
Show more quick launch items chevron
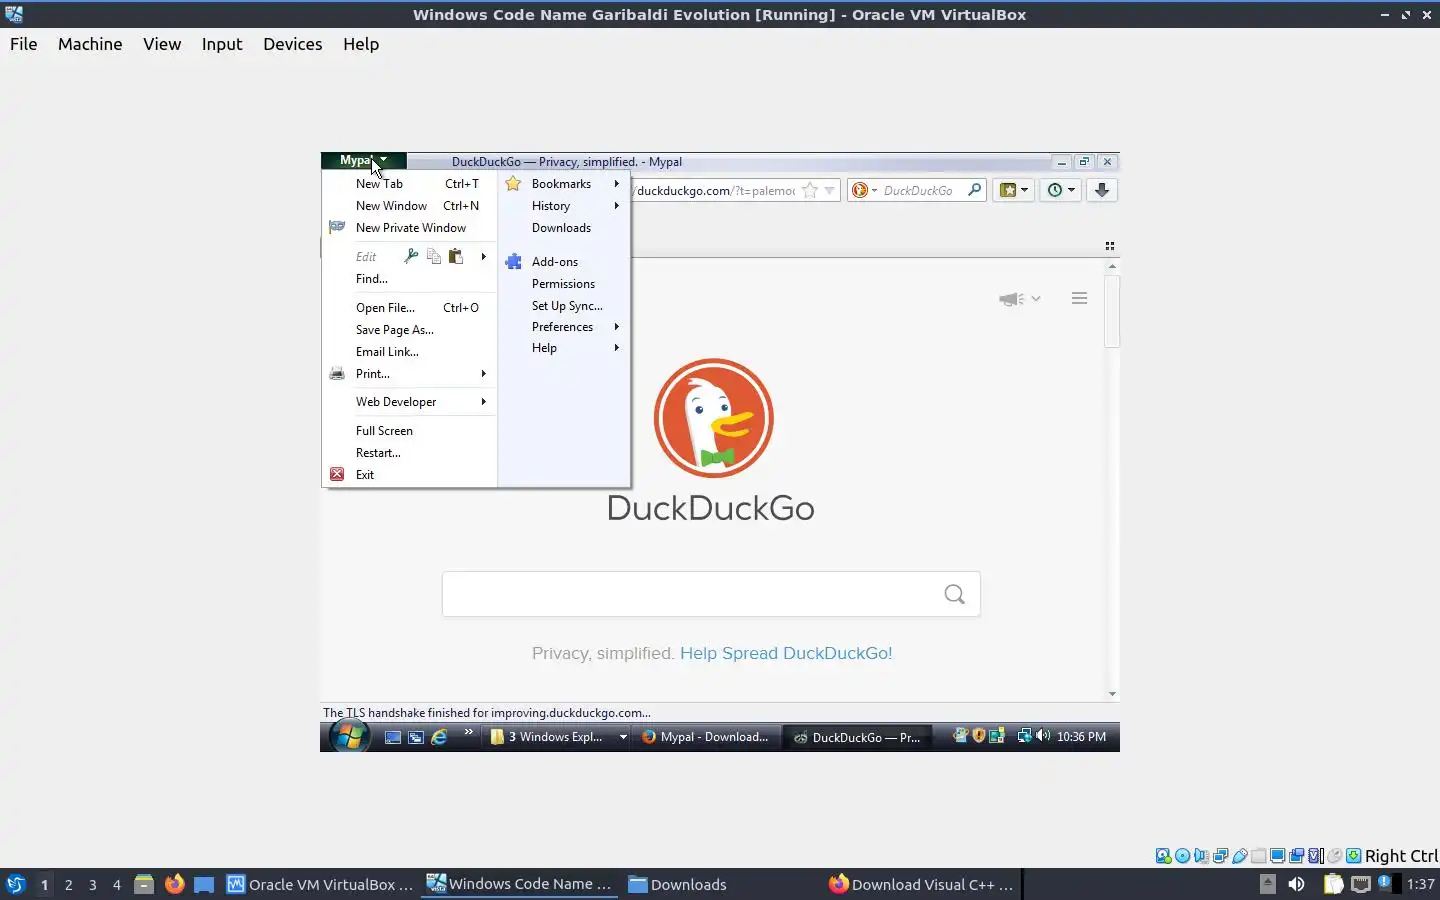click(468, 733)
